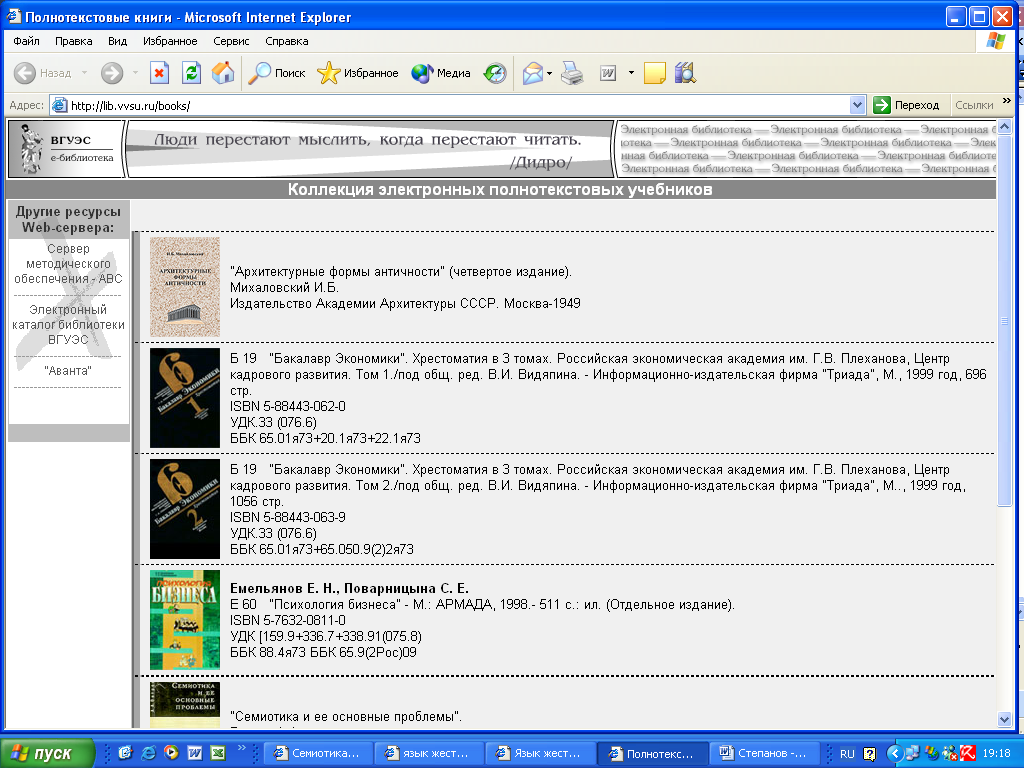Screen dimensions: 1024x768
Task: Click ISBN 5-88443-062-0 text
Action: tap(288, 406)
